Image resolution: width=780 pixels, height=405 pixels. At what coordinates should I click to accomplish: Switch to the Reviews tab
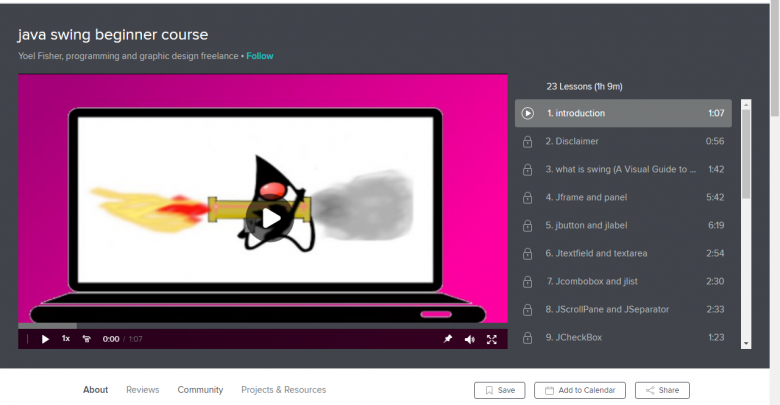point(143,390)
